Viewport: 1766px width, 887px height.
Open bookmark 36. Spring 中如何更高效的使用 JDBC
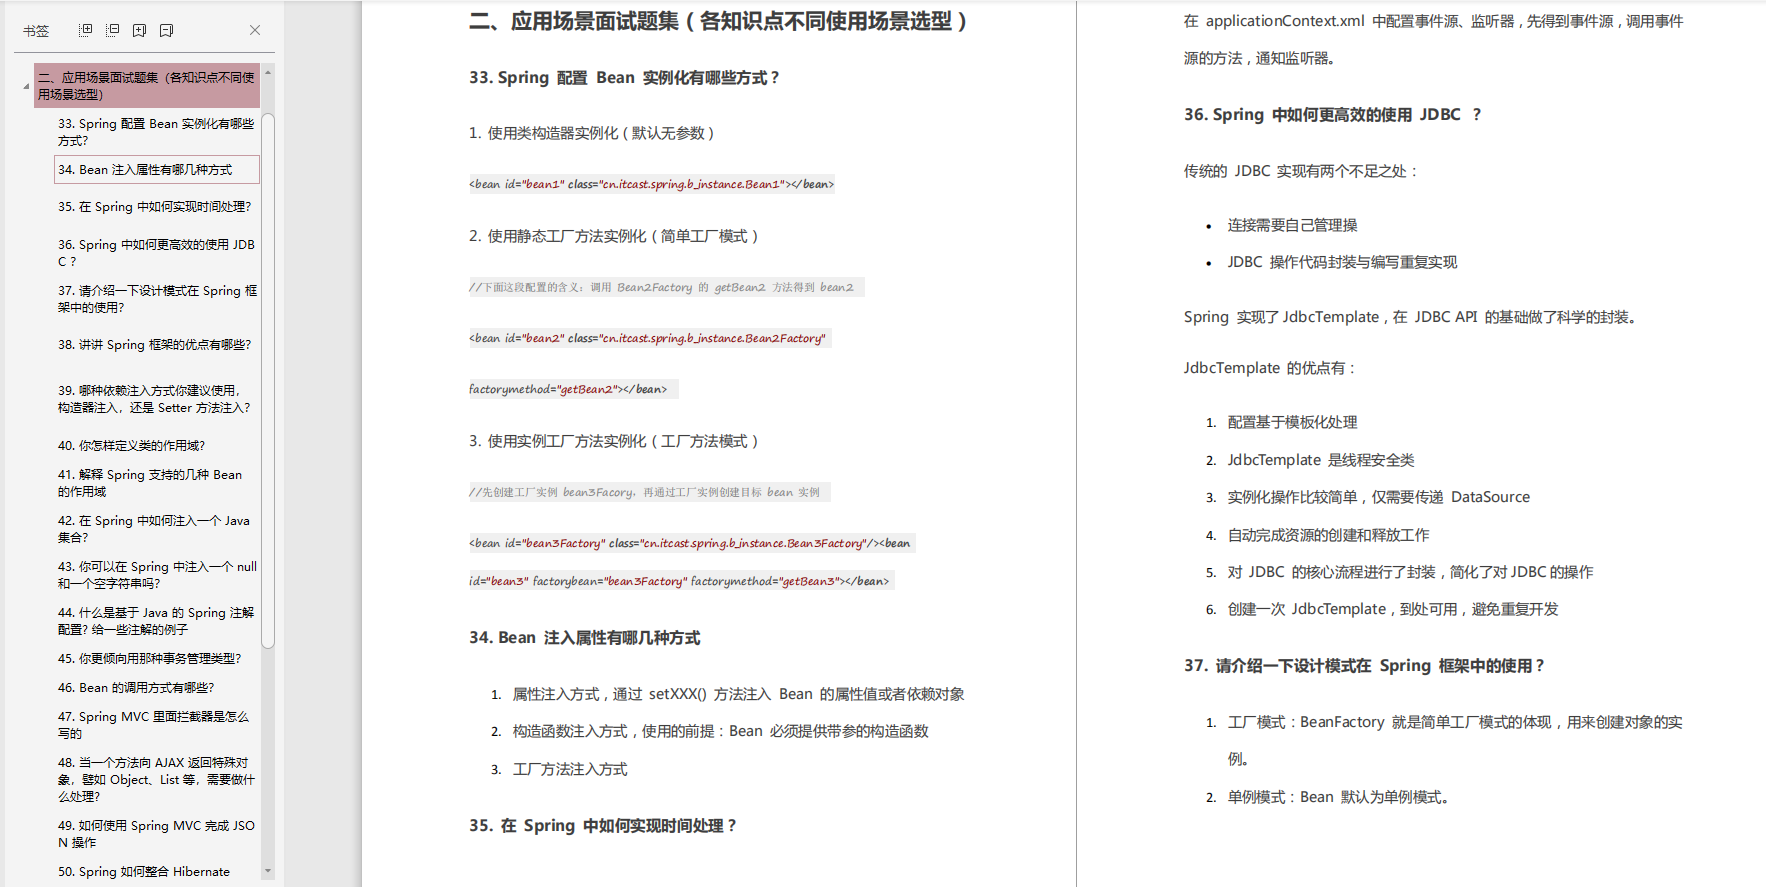pos(157,253)
